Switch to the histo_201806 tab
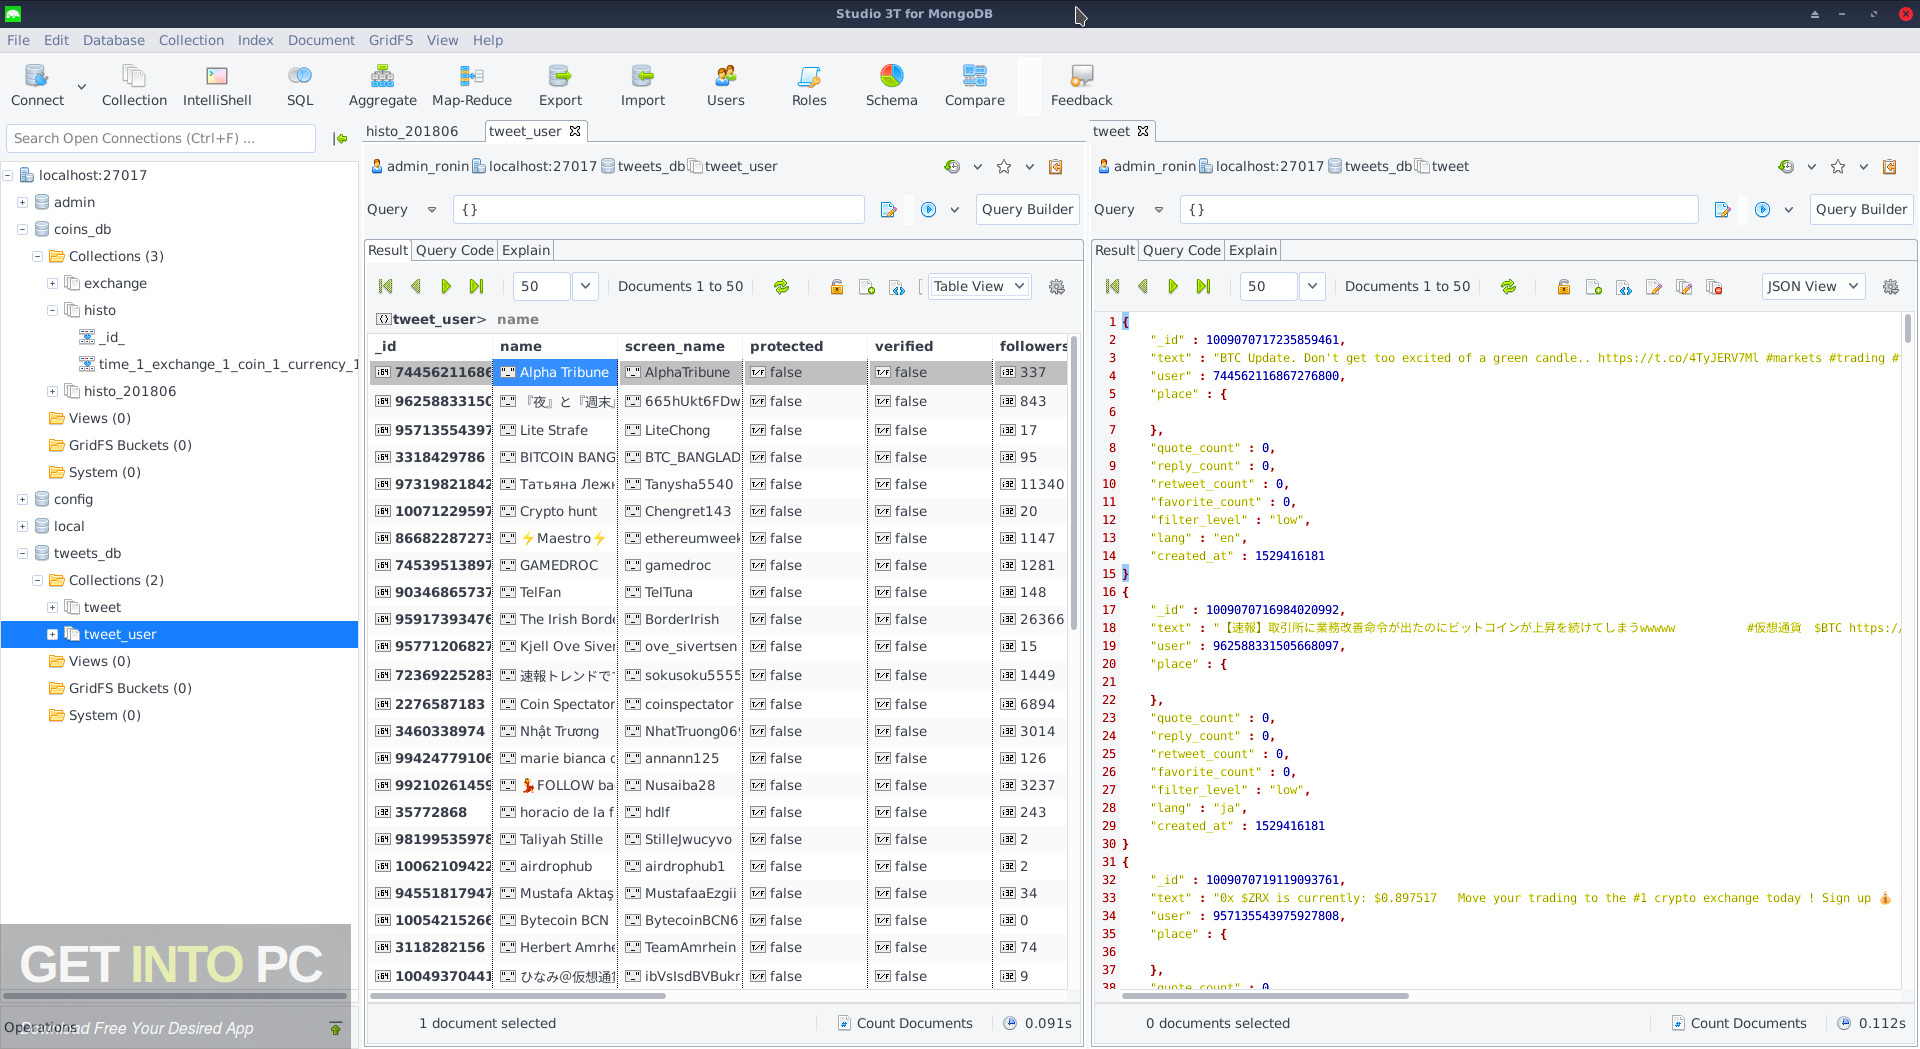1920x1049 pixels. (x=412, y=131)
